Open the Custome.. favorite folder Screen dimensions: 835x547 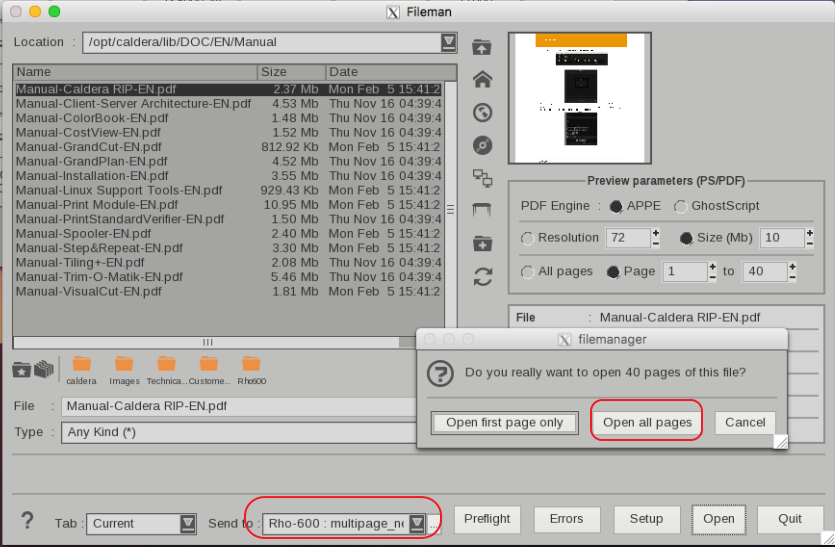209,371
